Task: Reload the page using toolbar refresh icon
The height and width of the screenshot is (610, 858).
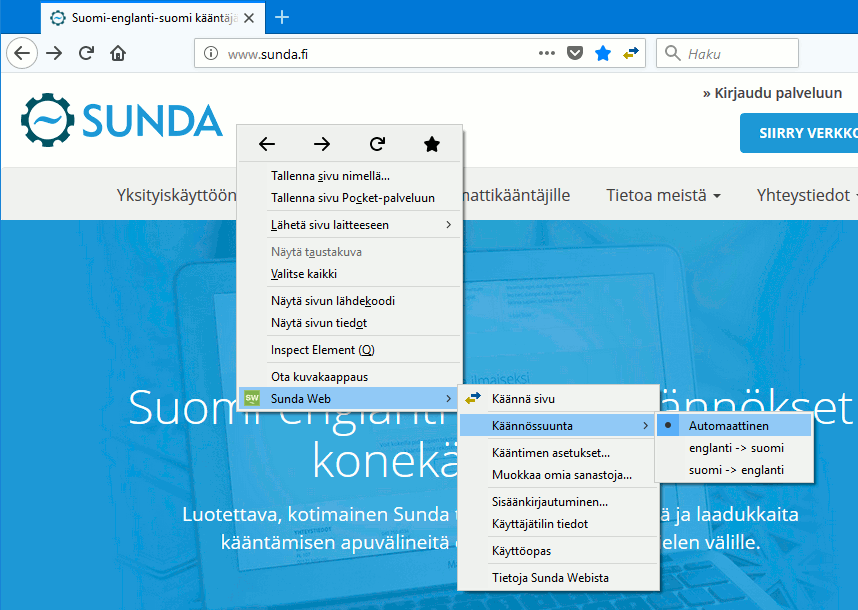Action: (86, 53)
